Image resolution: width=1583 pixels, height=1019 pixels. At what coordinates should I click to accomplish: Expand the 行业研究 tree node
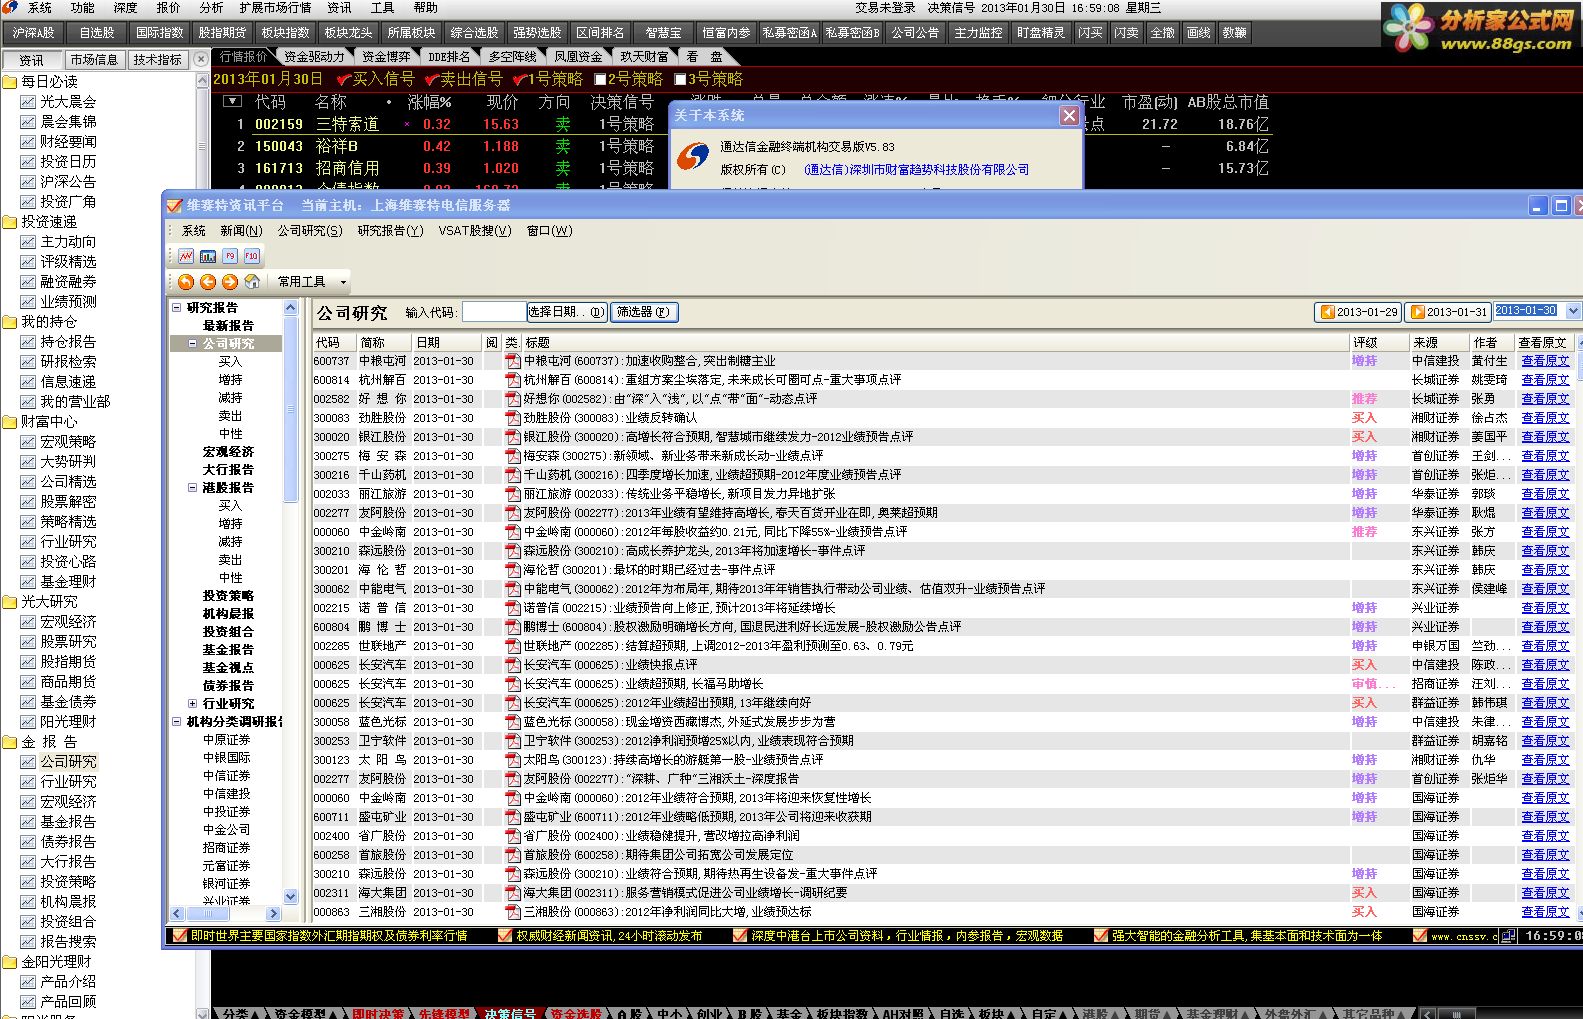(x=193, y=704)
